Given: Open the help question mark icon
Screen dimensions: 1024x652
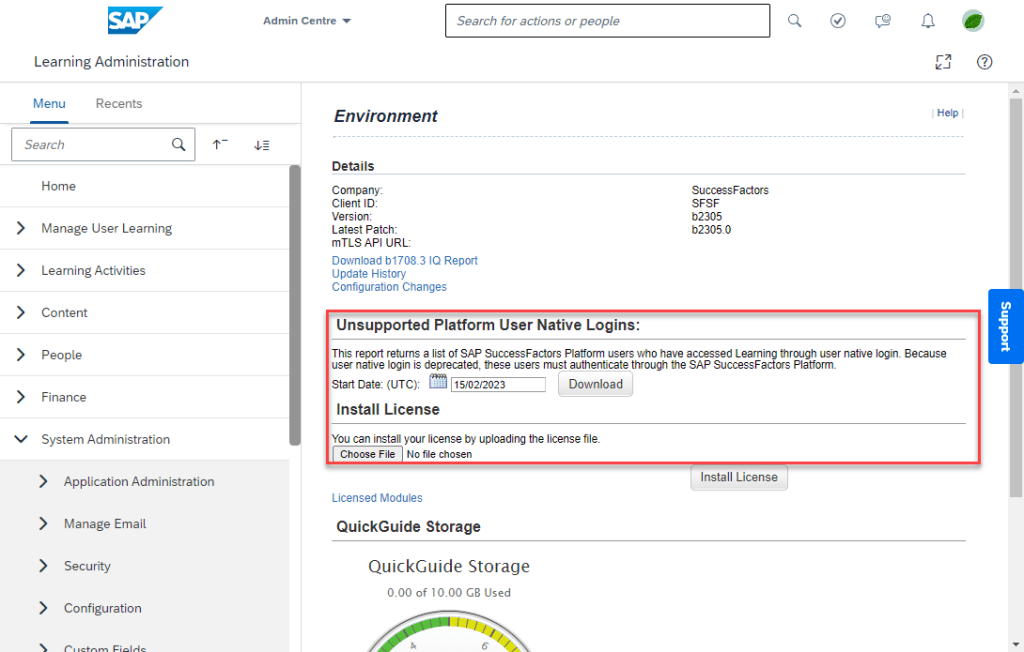Looking at the screenshot, I should click(x=984, y=62).
